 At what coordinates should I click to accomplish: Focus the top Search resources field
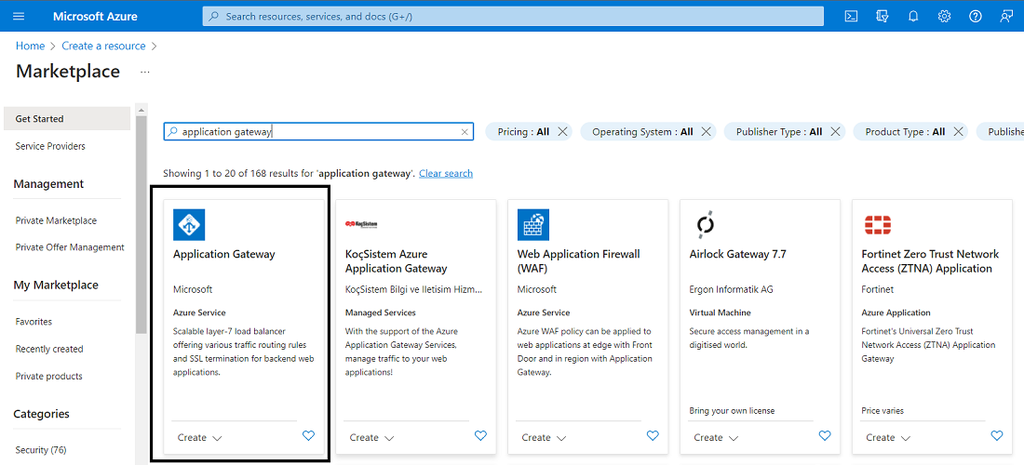tap(513, 16)
